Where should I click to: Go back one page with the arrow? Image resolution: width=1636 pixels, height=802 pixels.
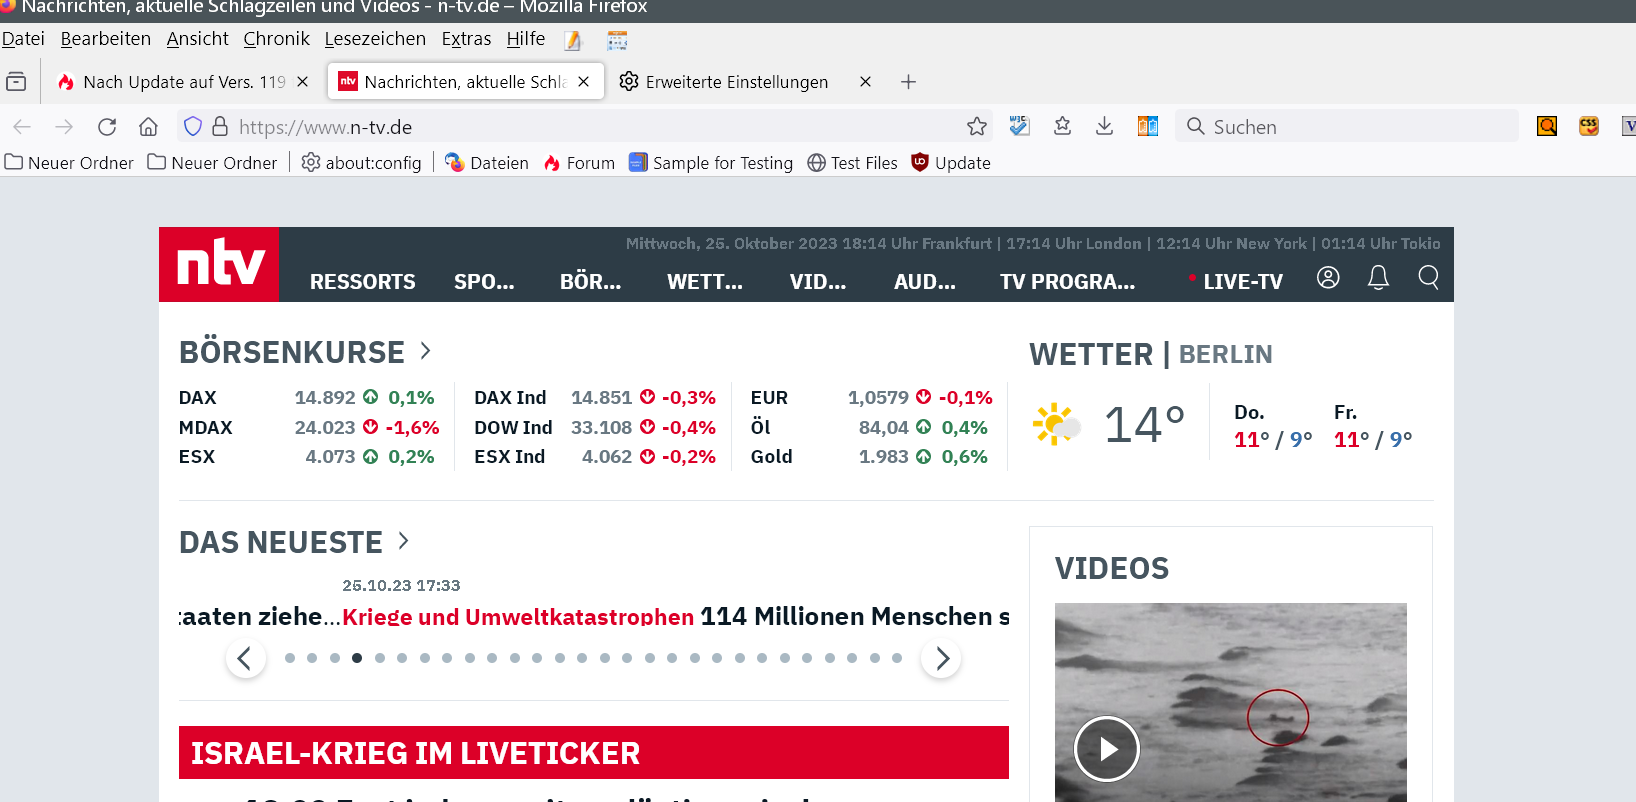click(22, 127)
